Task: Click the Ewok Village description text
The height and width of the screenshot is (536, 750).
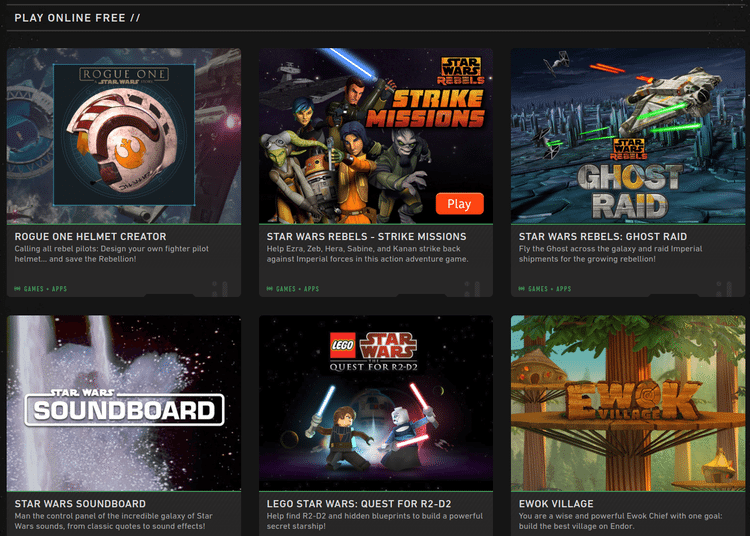Action: pyautogui.click(x=620, y=521)
